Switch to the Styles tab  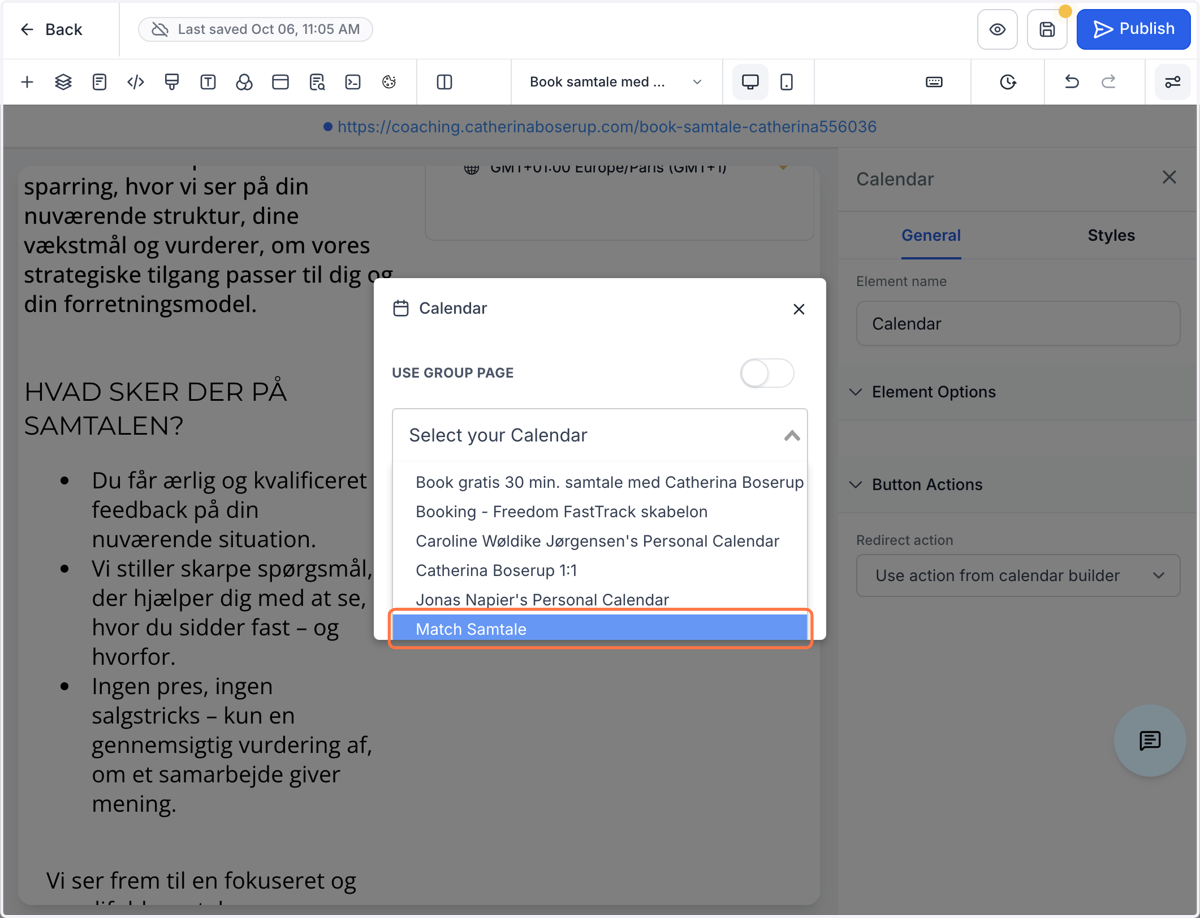(1111, 236)
